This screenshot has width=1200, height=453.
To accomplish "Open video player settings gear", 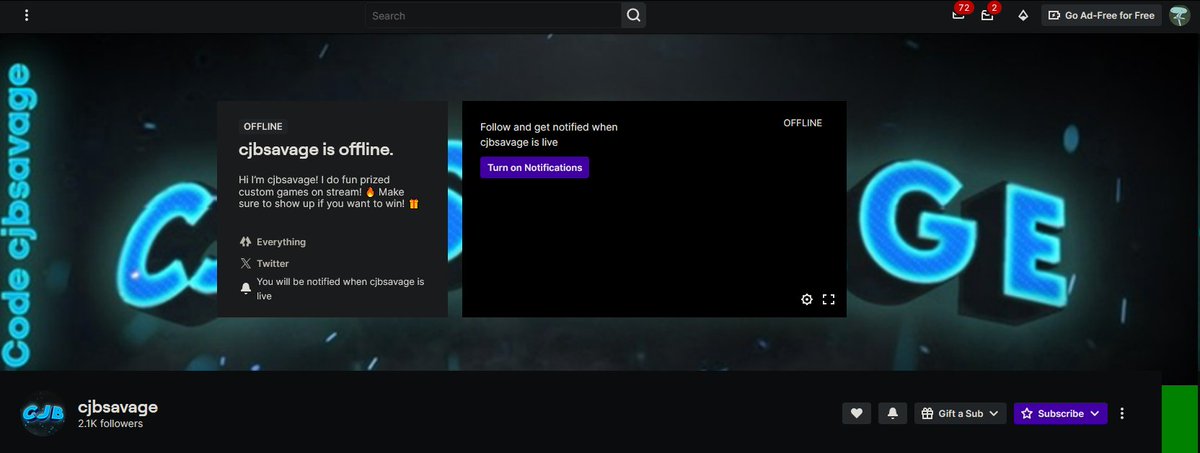I will (807, 299).
